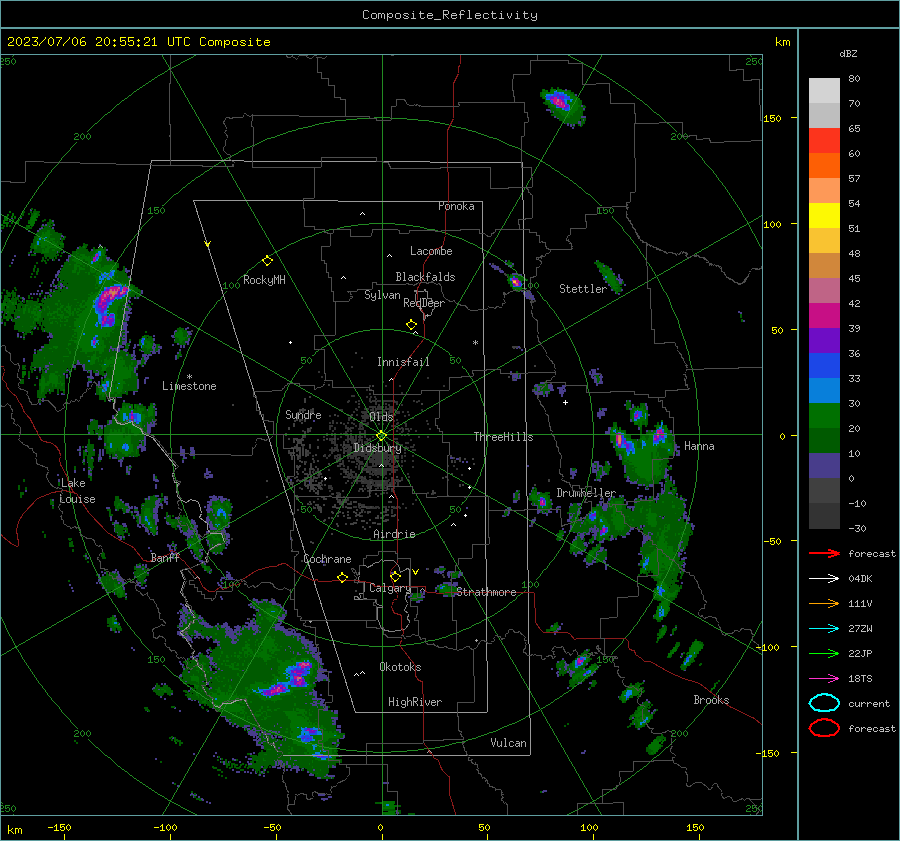Image resolution: width=900 pixels, height=841 pixels.
Task: Click the Limestone label
Action: [x=189, y=386]
